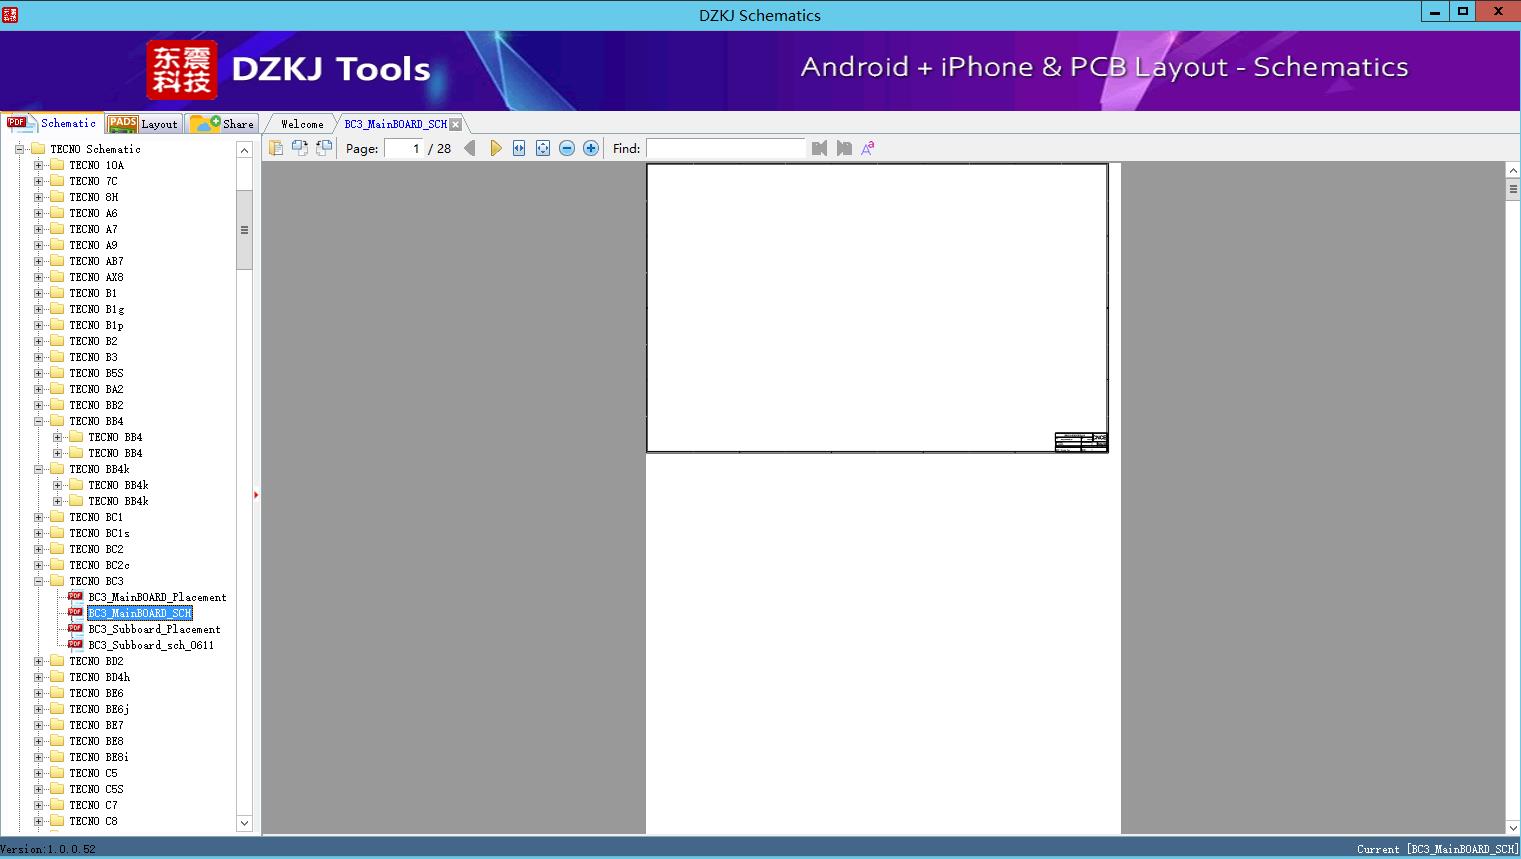Maximize the DZKJ Schematics window
This screenshot has height=859, width=1521.
(x=1462, y=11)
